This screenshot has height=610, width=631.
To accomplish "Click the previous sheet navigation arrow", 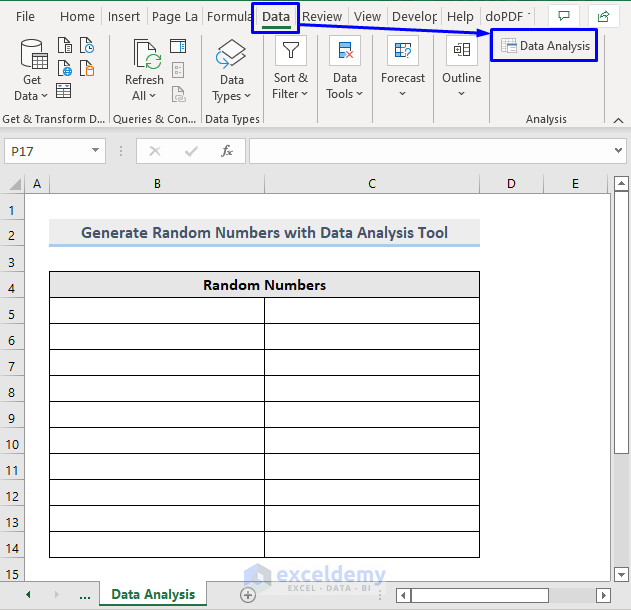I will [x=28, y=594].
